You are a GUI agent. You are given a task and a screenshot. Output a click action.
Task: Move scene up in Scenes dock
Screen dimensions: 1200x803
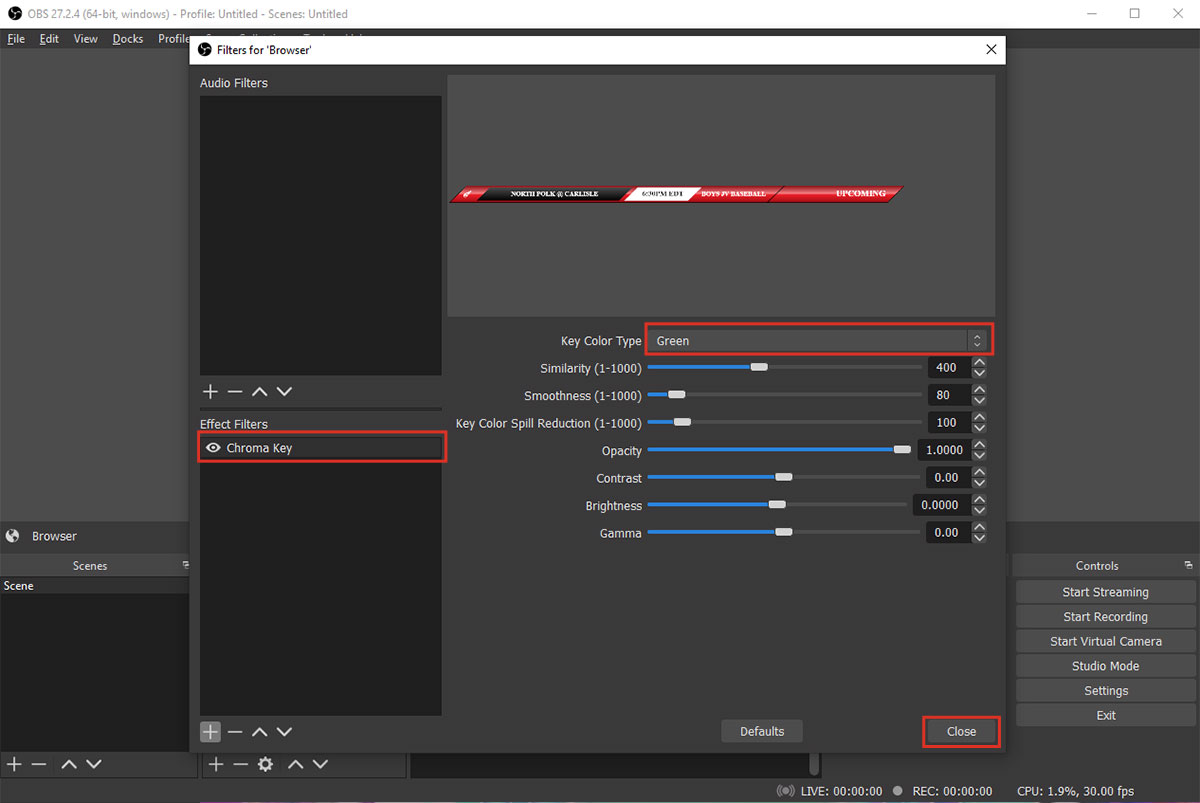[69, 764]
